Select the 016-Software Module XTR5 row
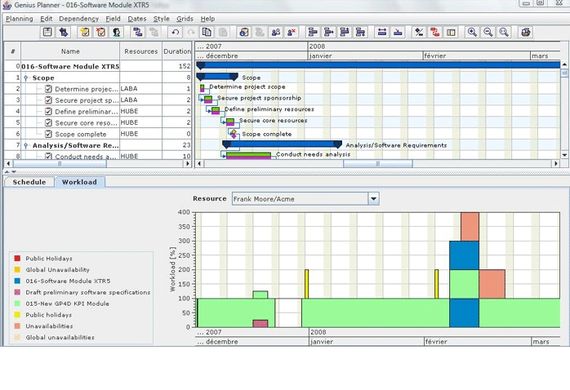Screen dimensions: 570x390 98,66
